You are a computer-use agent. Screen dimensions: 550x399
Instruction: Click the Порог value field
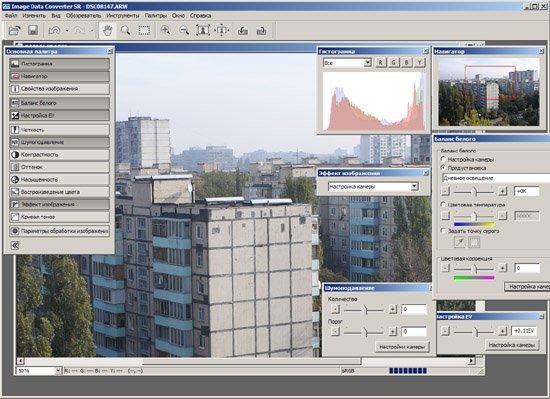pyautogui.click(x=414, y=331)
